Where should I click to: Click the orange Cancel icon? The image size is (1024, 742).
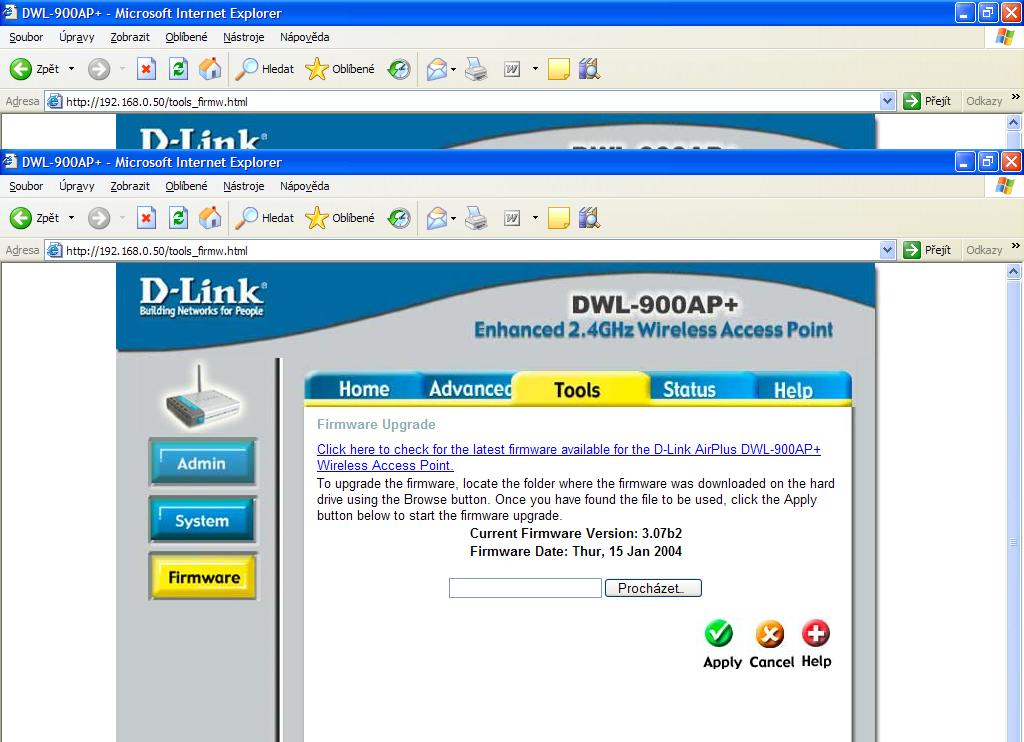pos(770,633)
